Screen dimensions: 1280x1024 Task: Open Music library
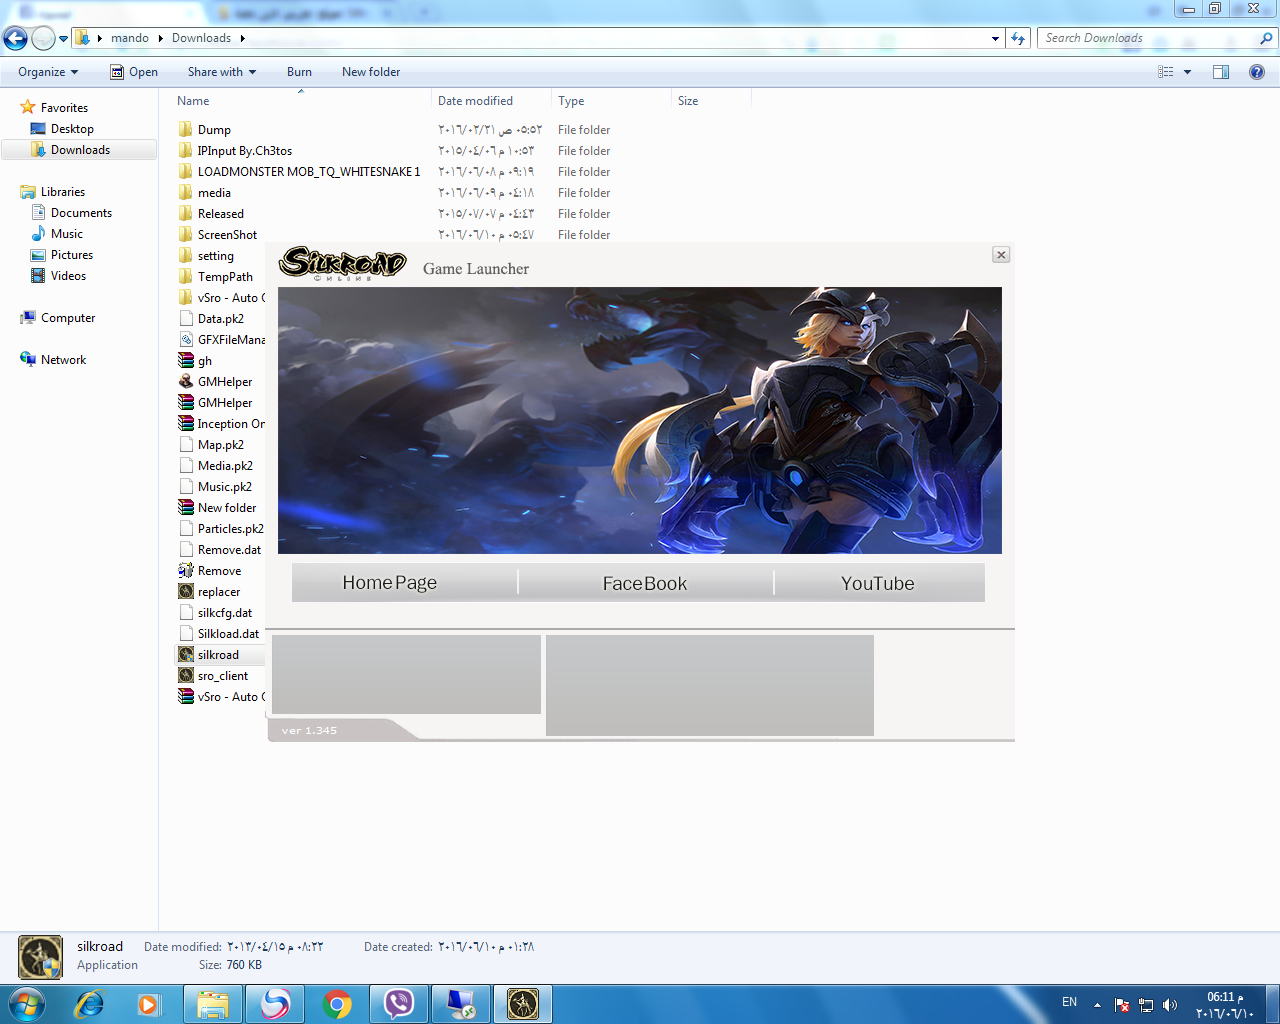tap(67, 234)
